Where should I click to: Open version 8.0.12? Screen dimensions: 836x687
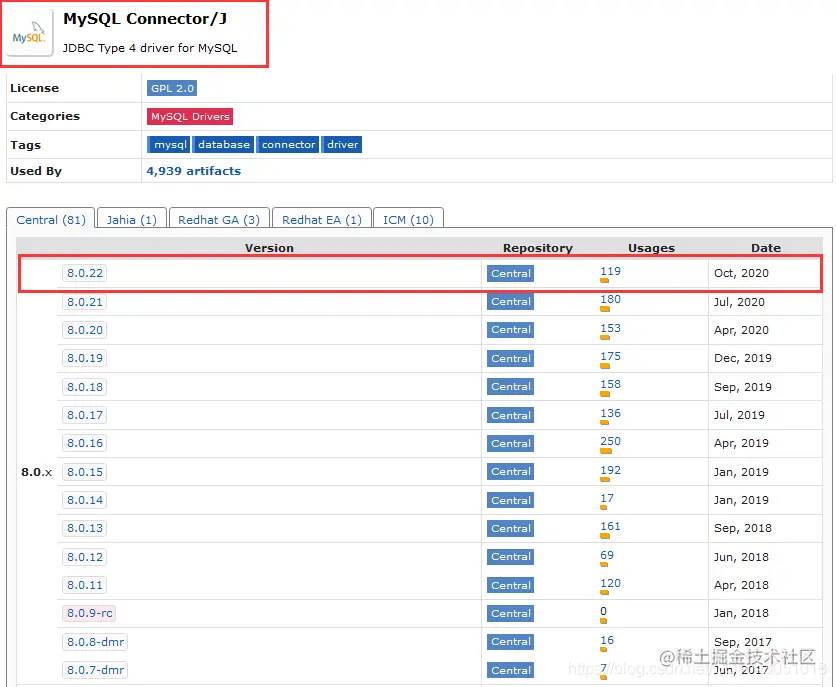point(84,557)
